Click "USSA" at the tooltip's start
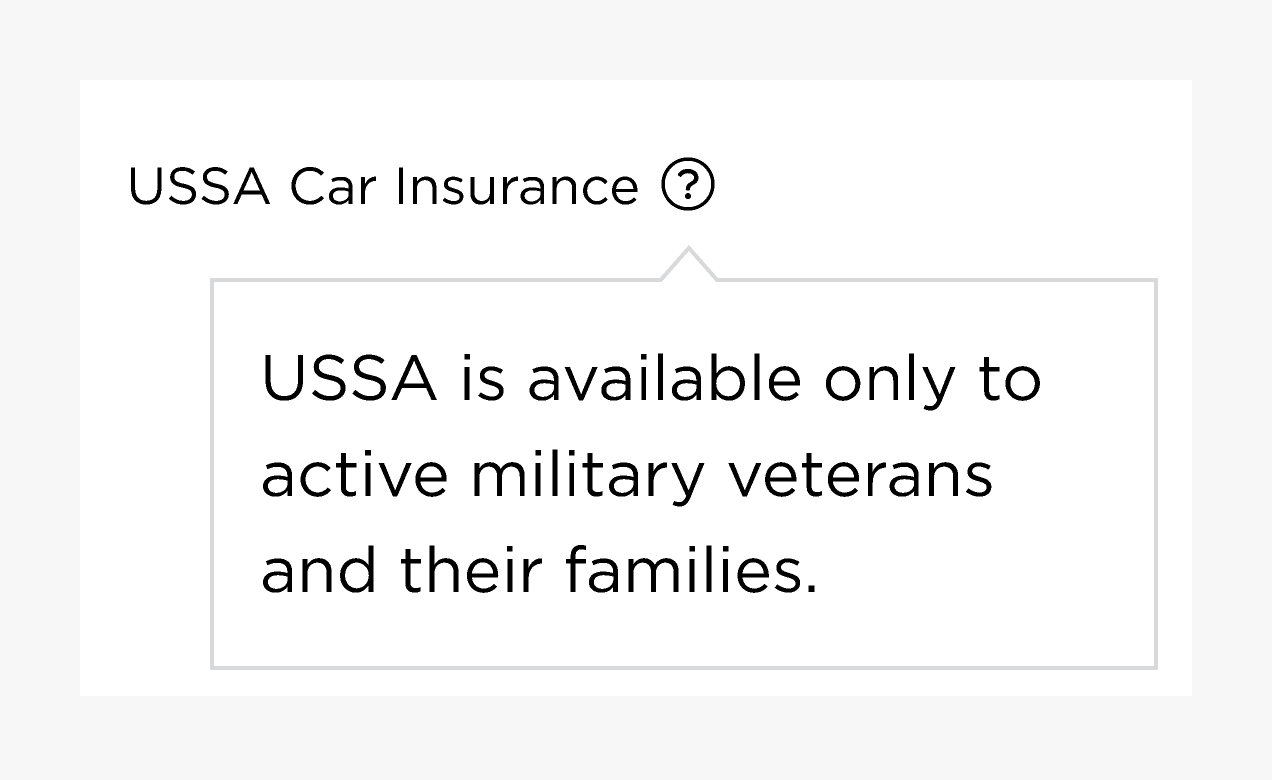 click(x=349, y=380)
